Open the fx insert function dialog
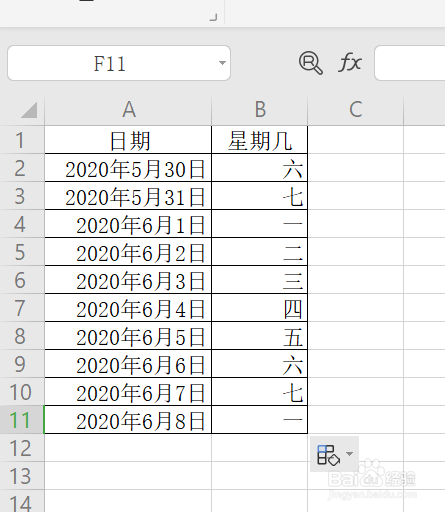Image resolution: width=445 pixels, height=512 pixels. (350, 62)
